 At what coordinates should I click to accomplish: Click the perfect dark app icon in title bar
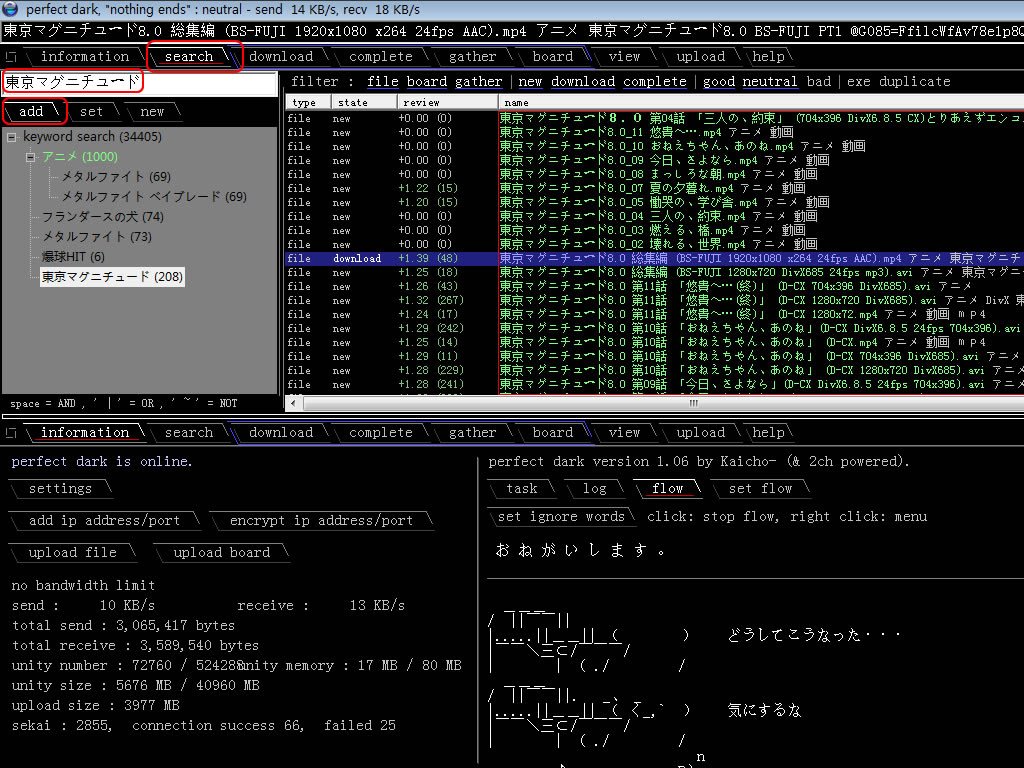click(10, 9)
